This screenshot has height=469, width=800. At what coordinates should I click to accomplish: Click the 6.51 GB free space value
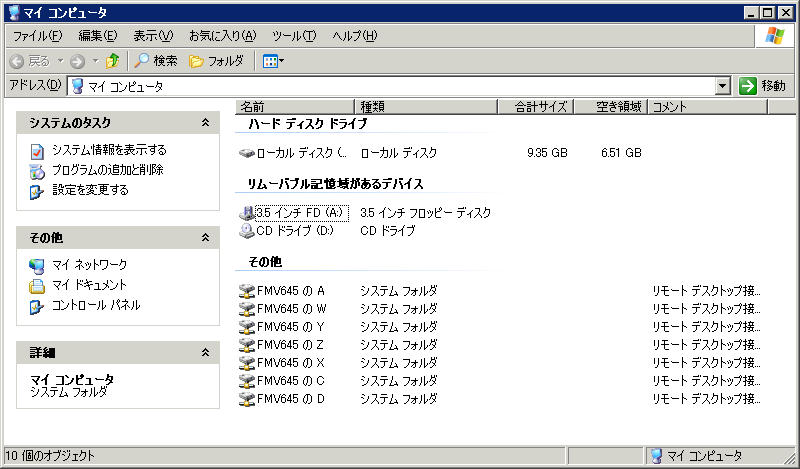[x=621, y=153]
